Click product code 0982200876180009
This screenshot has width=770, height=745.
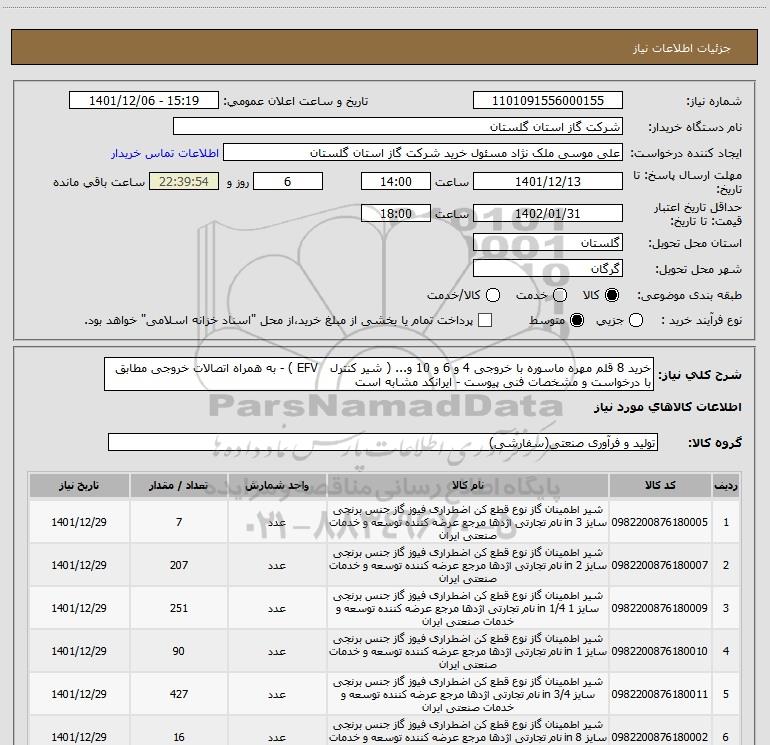tap(660, 608)
